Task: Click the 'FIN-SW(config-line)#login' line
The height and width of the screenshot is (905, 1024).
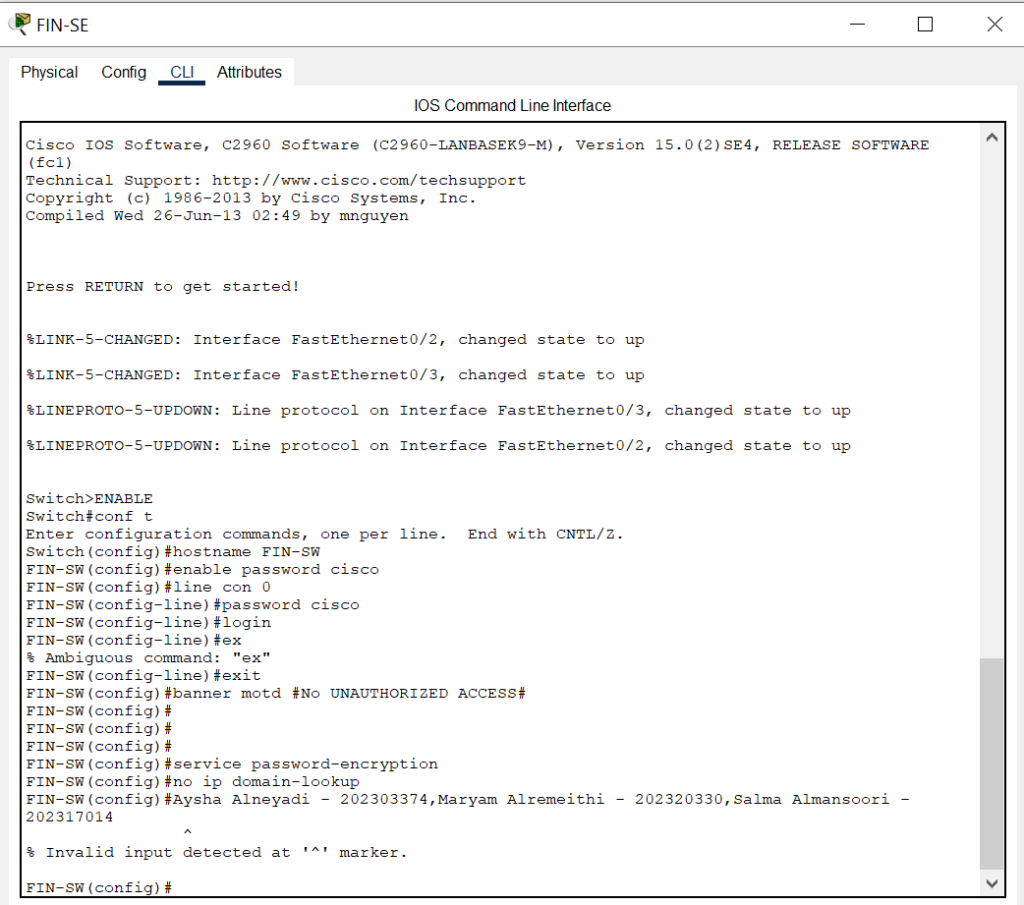Action: pos(148,622)
